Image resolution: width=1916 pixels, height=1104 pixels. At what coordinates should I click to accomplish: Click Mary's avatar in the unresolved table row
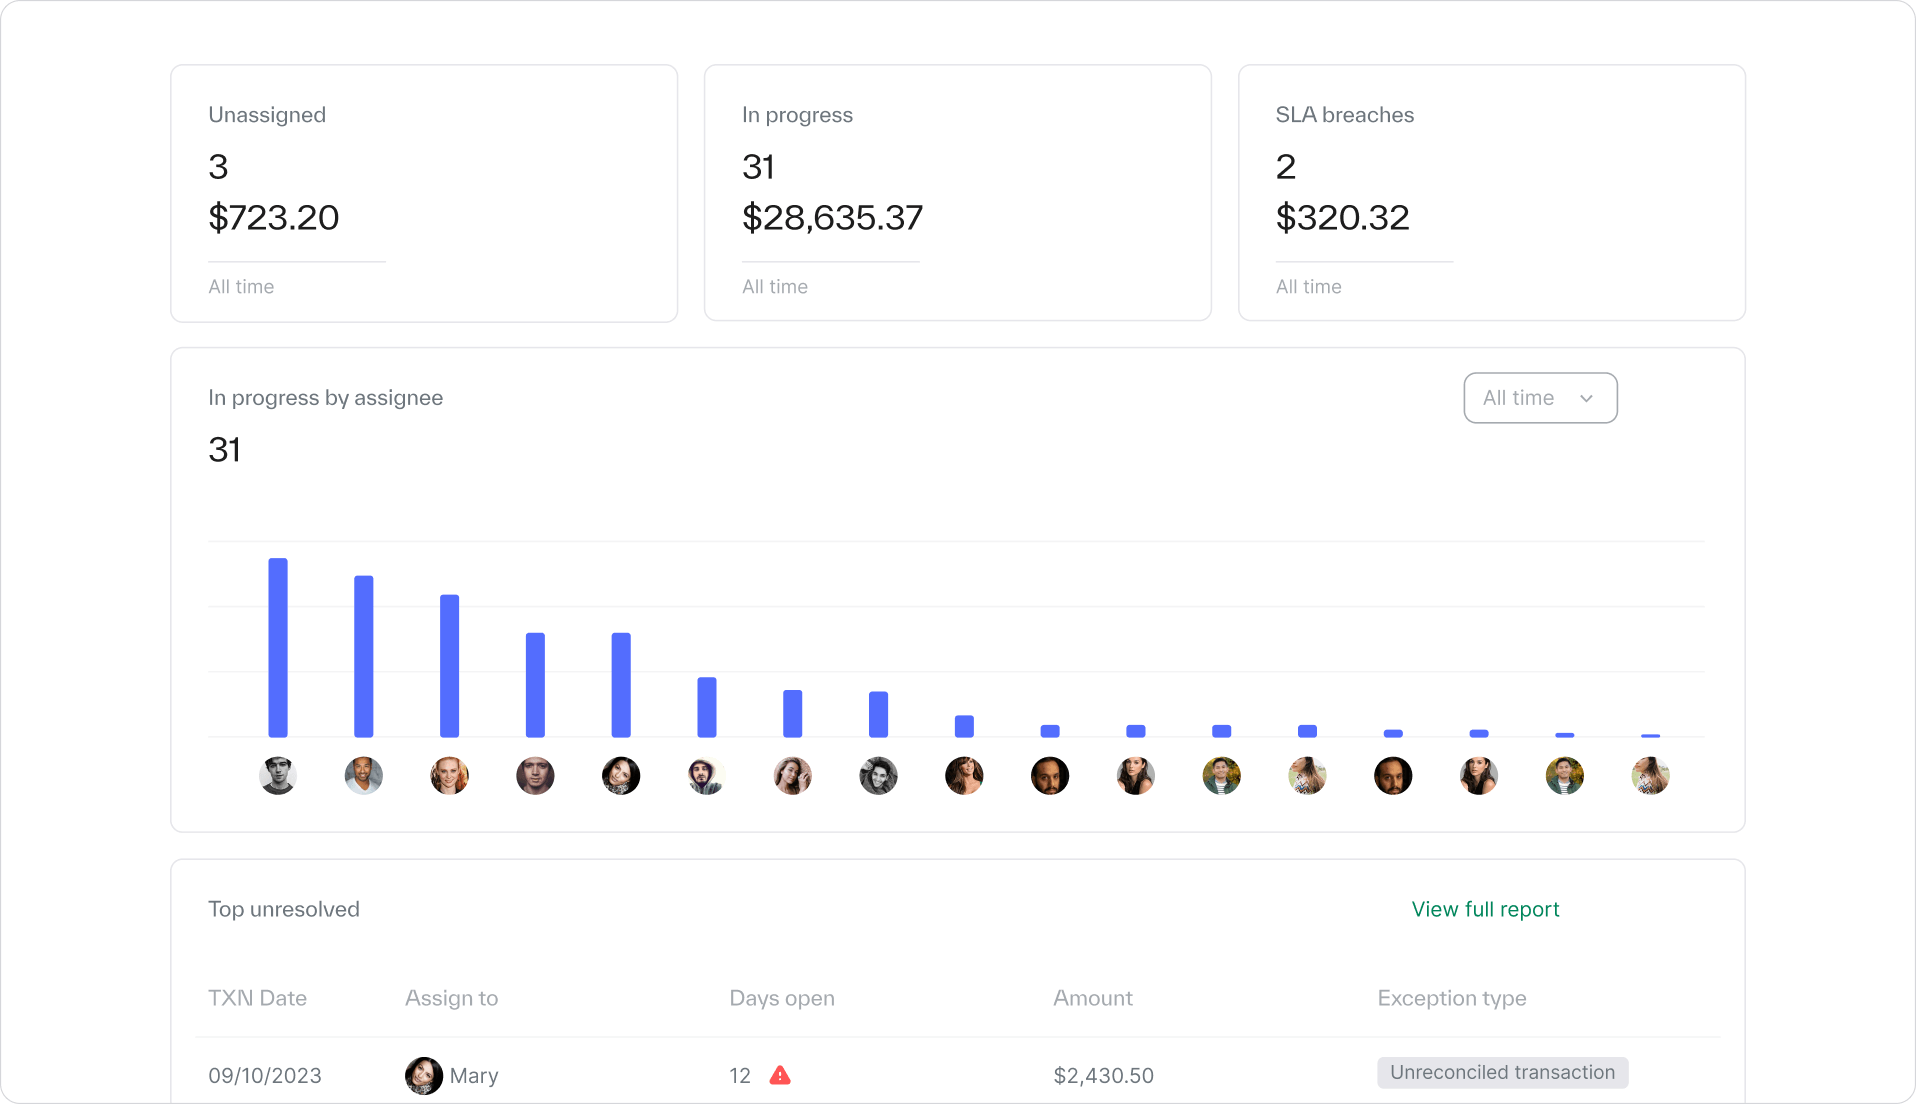tap(423, 1076)
